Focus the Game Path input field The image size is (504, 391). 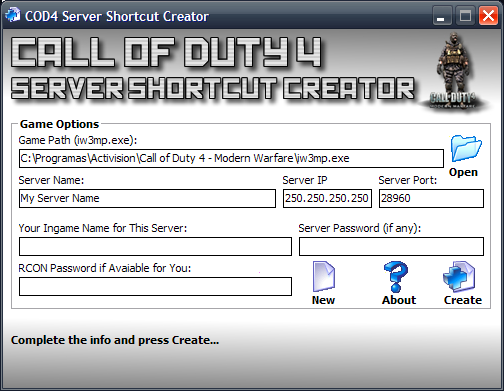click(x=231, y=158)
